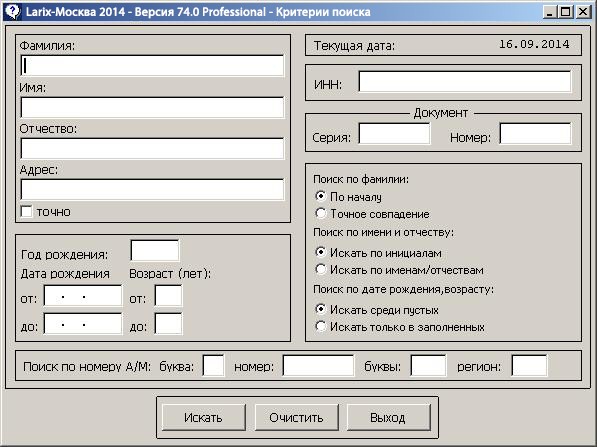The width and height of the screenshot is (597, 447).
Task: Select the По началу radio option
Action: coord(321,196)
